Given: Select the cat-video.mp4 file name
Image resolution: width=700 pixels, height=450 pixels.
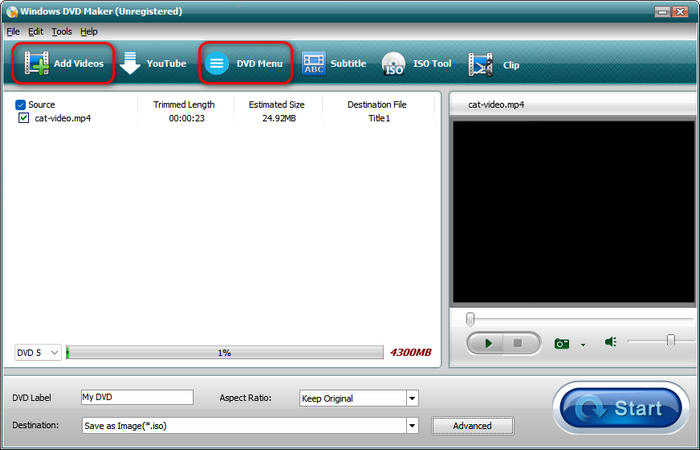Looking at the screenshot, I should tap(63, 118).
